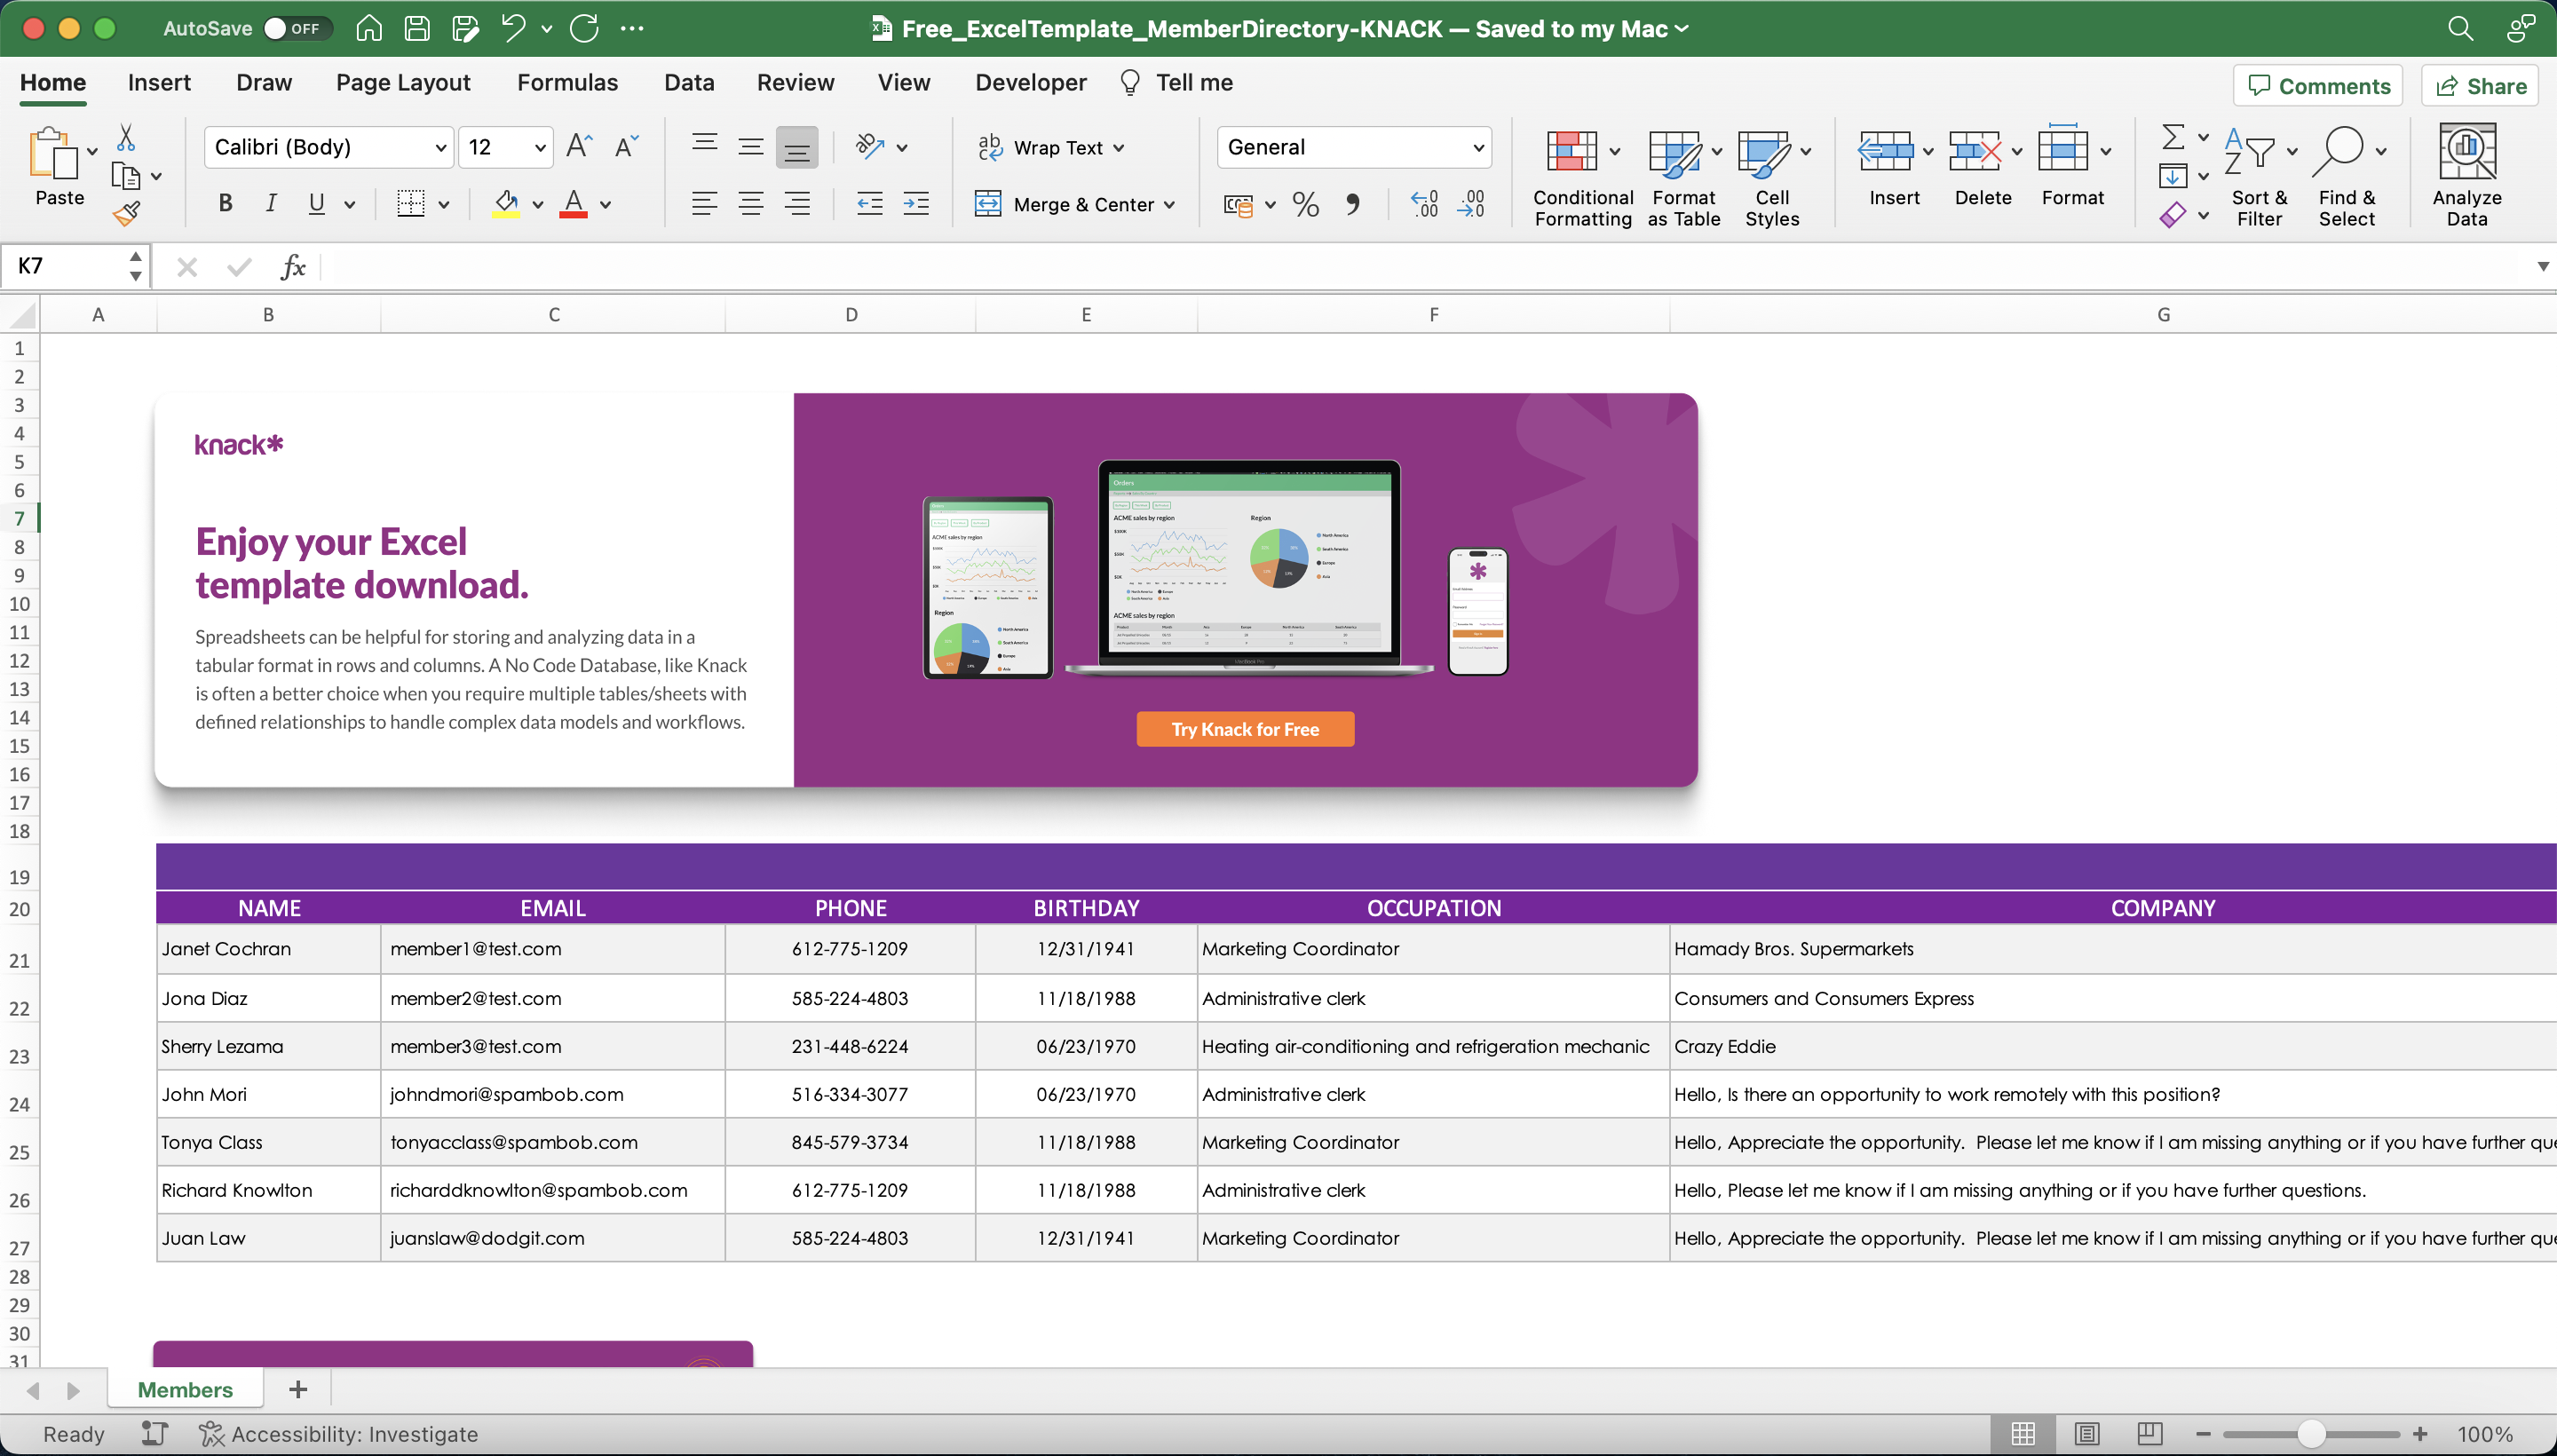Click the zoom slider handle

[x=2310, y=1434]
